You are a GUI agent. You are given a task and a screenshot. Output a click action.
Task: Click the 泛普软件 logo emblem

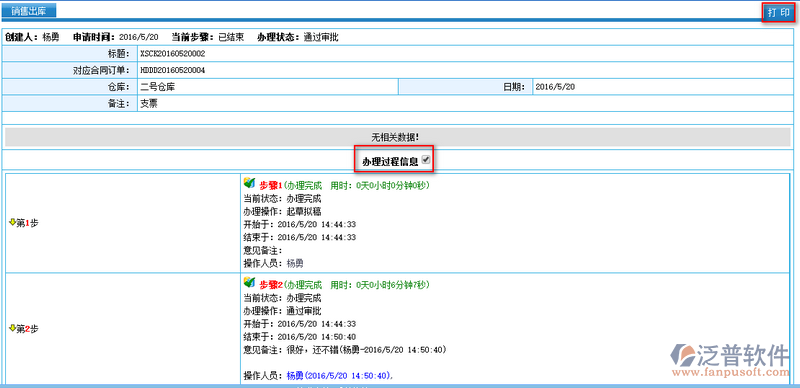tap(683, 355)
